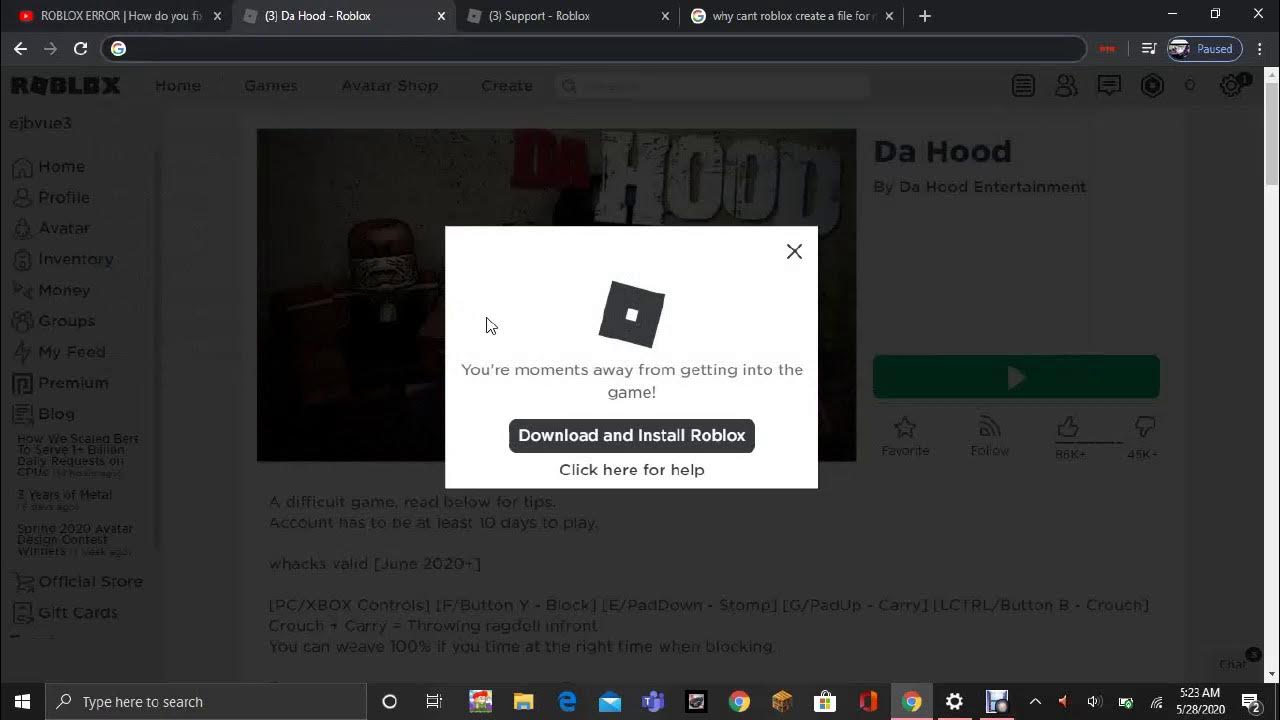Image resolution: width=1280 pixels, height=720 pixels.
Task: Open Mail app from the taskbar
Action: click(610, 702)
